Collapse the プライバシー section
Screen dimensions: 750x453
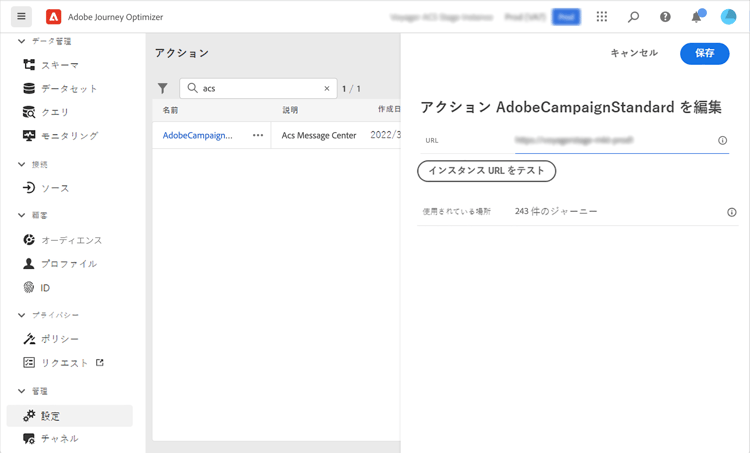[x=22, y=315]
